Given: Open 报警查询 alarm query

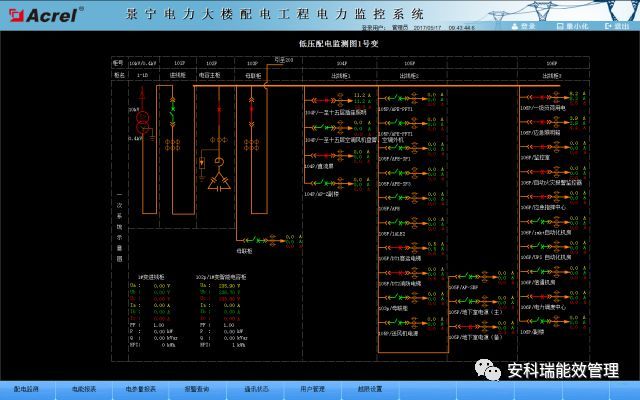Looking at the screenshot, I should pos(196,388).
